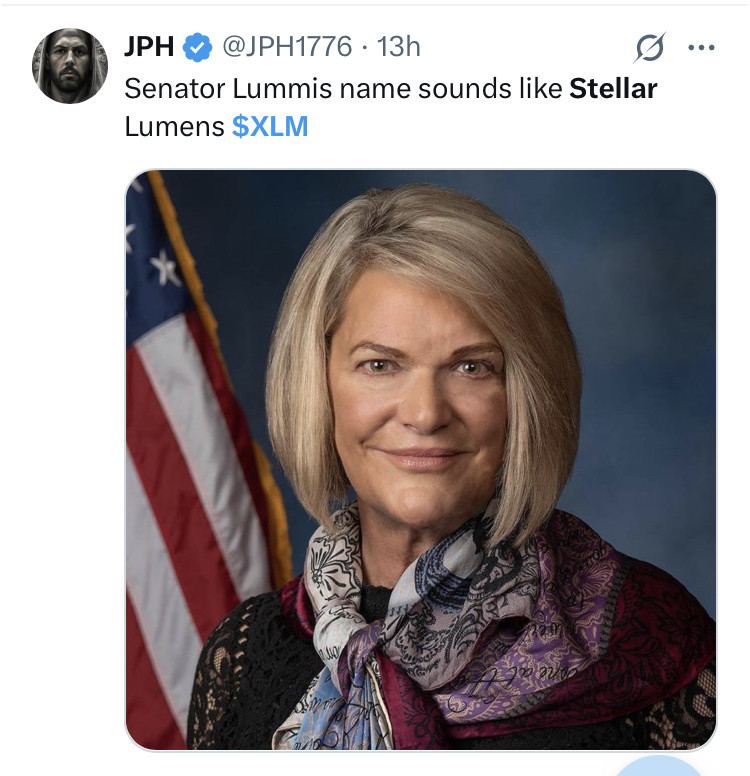Click the 13h timestamp of the tweet
750x776 pixels.
click(398, 47)
